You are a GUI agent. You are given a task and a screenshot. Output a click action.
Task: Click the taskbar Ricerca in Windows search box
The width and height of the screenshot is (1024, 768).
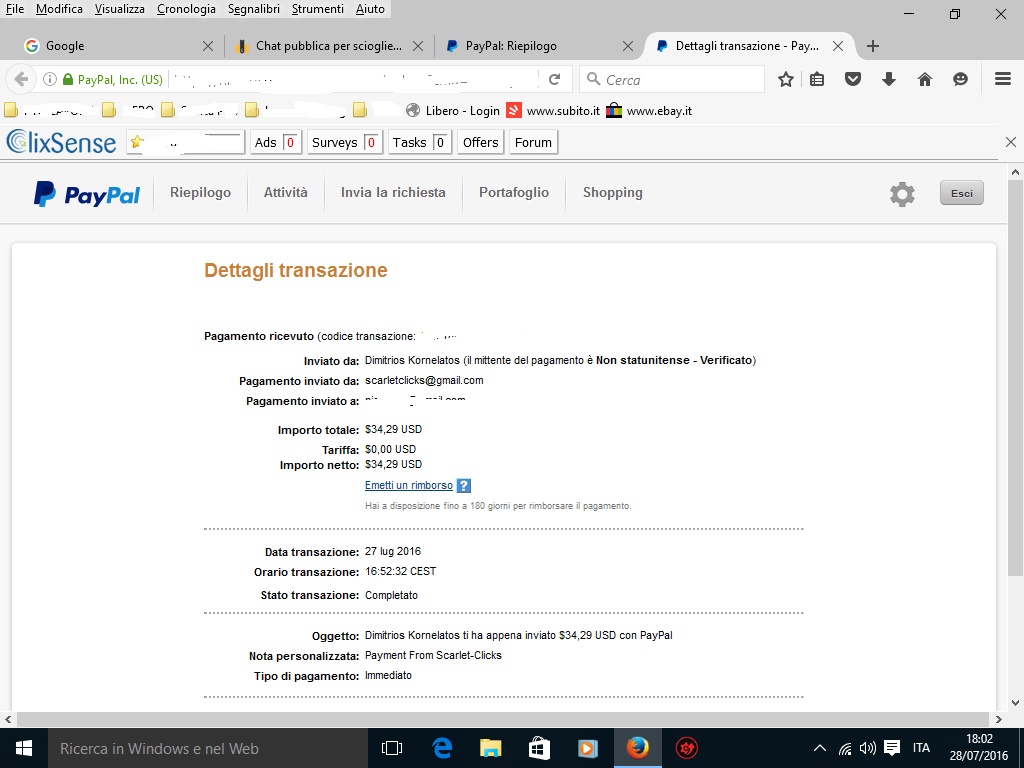pyautogui.click(x=208, y=748)
